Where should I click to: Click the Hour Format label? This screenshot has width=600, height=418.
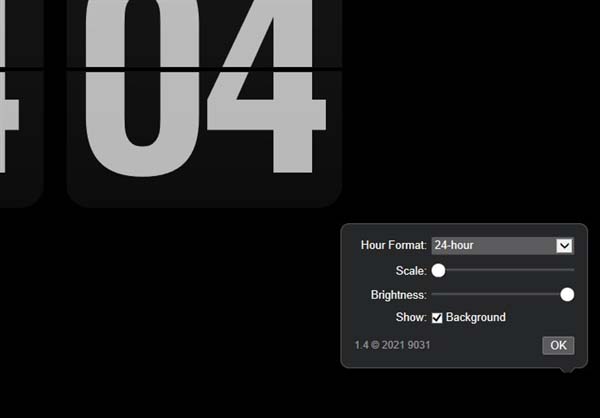tap(393, 245)
